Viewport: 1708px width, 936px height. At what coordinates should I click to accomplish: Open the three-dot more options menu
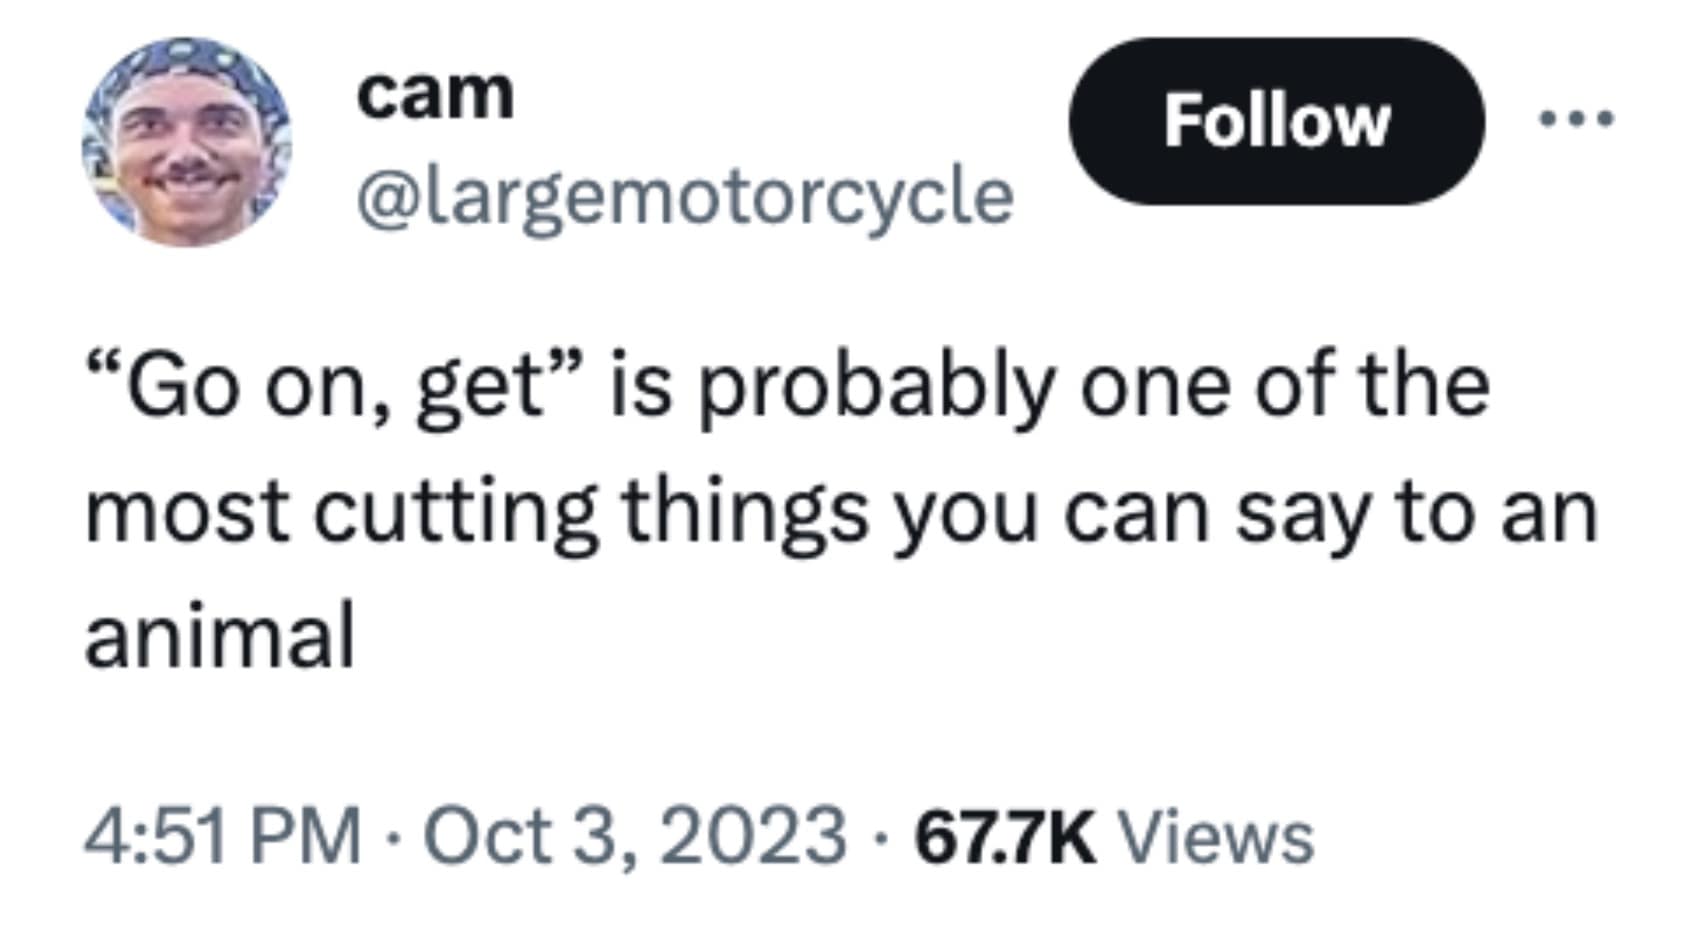pos(1576,120)
